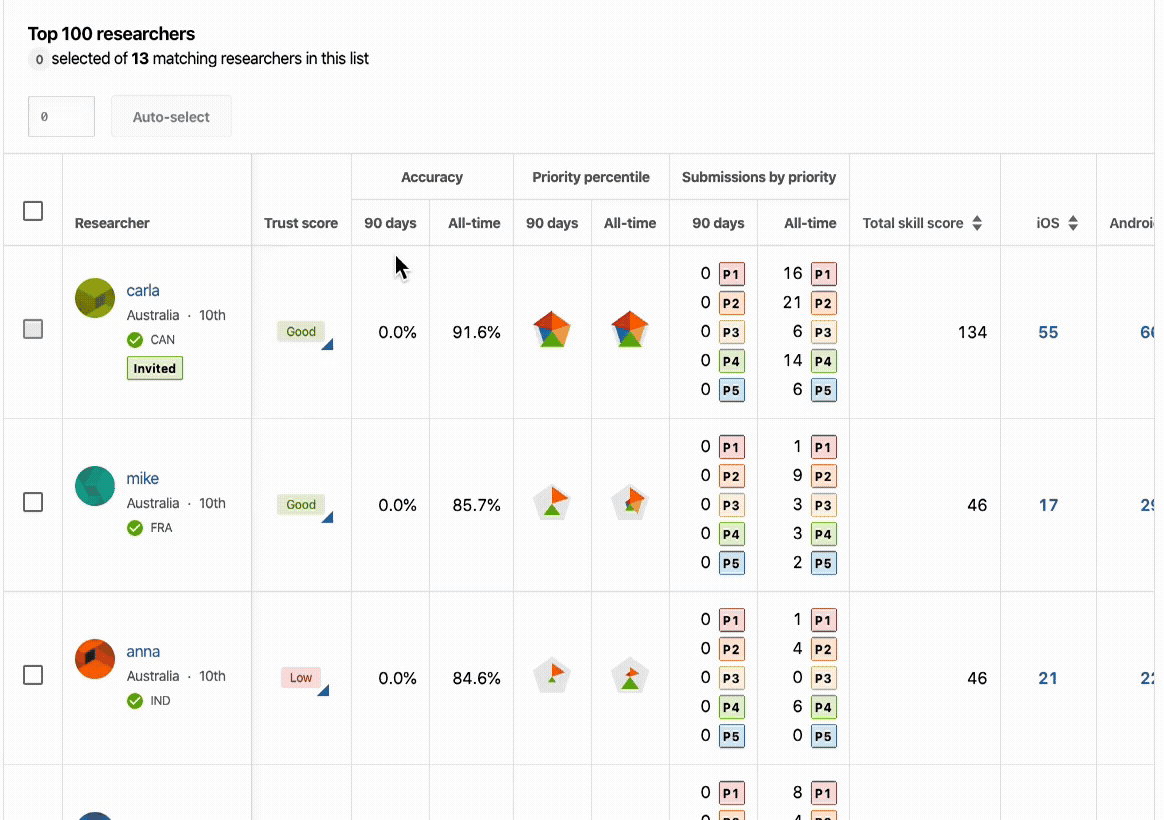The image size is (1164, 820).
Task: Click the auto-select number input field
Action: pyautogui.click(x=62, y=117)
